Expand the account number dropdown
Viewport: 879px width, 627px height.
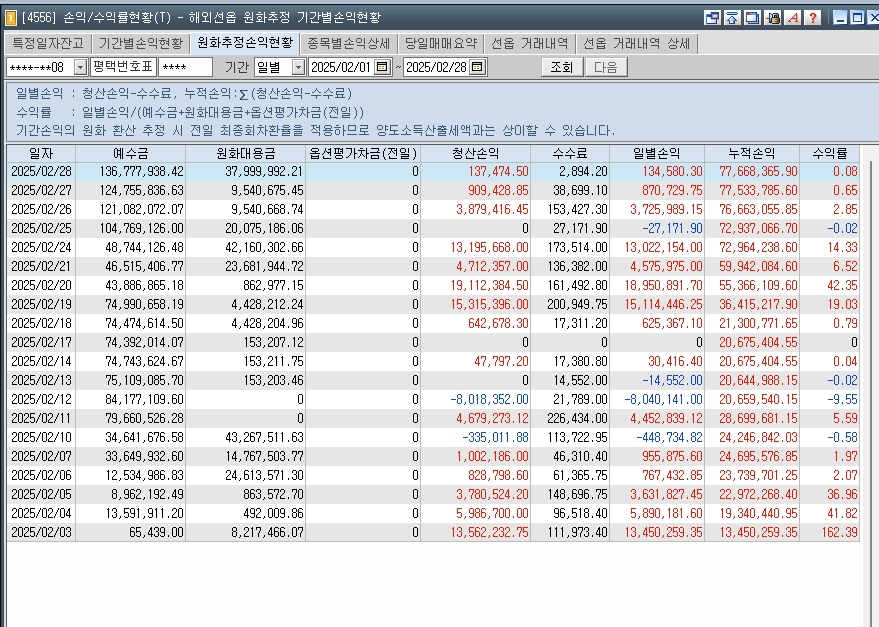(x=80, y=67)
